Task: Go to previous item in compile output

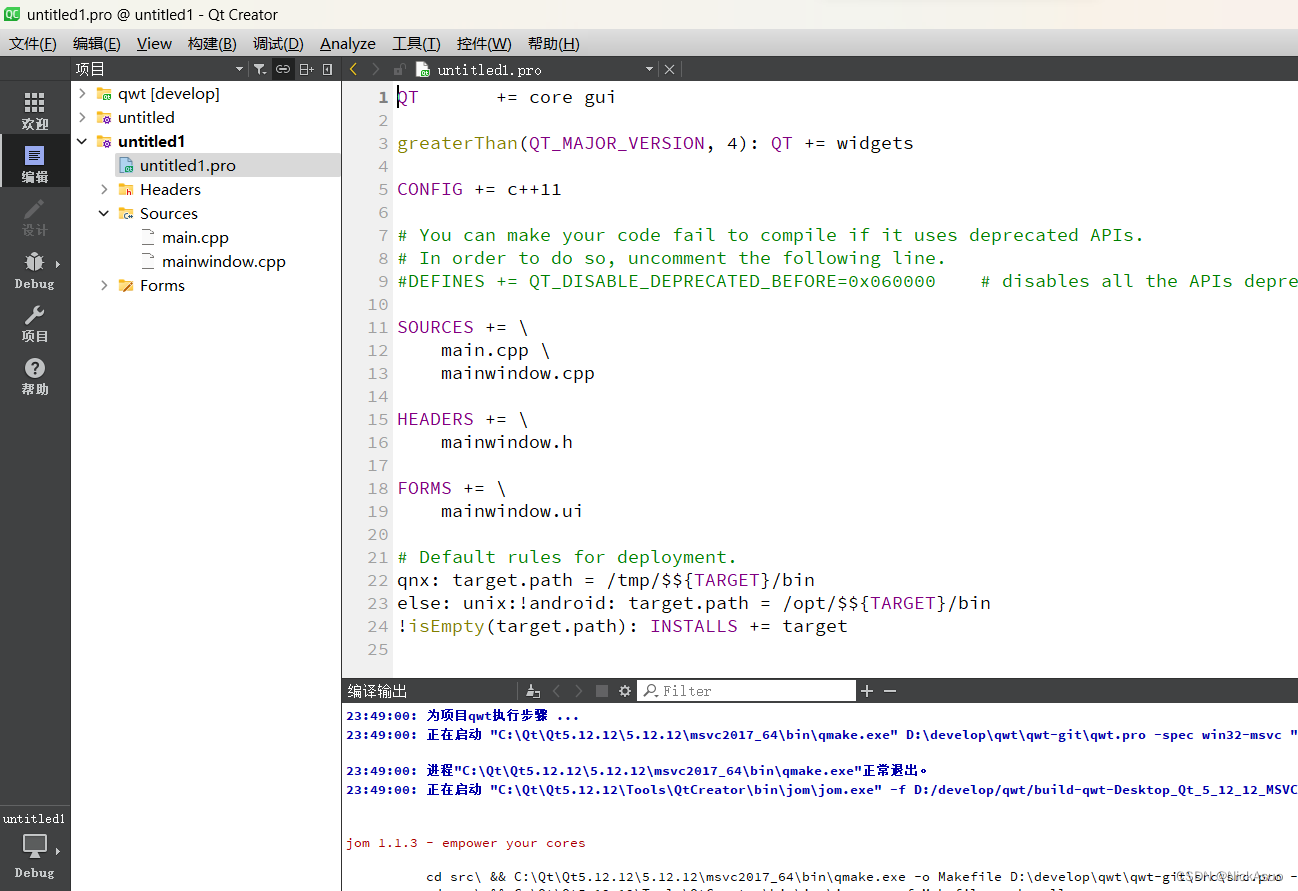Action: (557, 691)
